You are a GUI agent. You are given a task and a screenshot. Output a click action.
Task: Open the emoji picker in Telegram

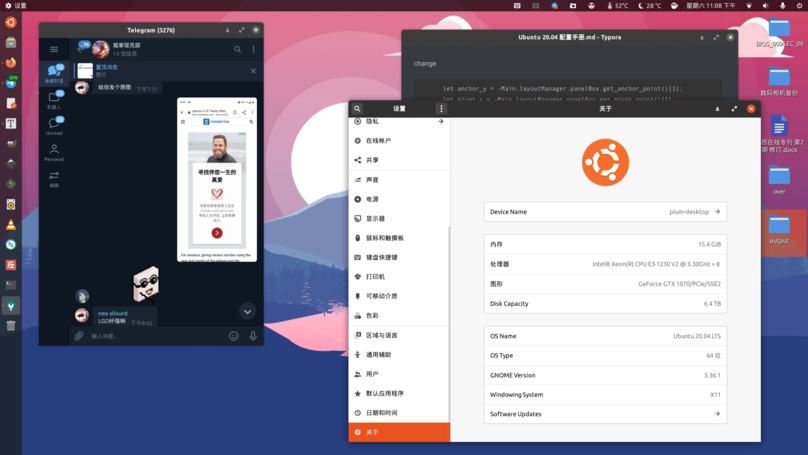[x=234, y=336]
